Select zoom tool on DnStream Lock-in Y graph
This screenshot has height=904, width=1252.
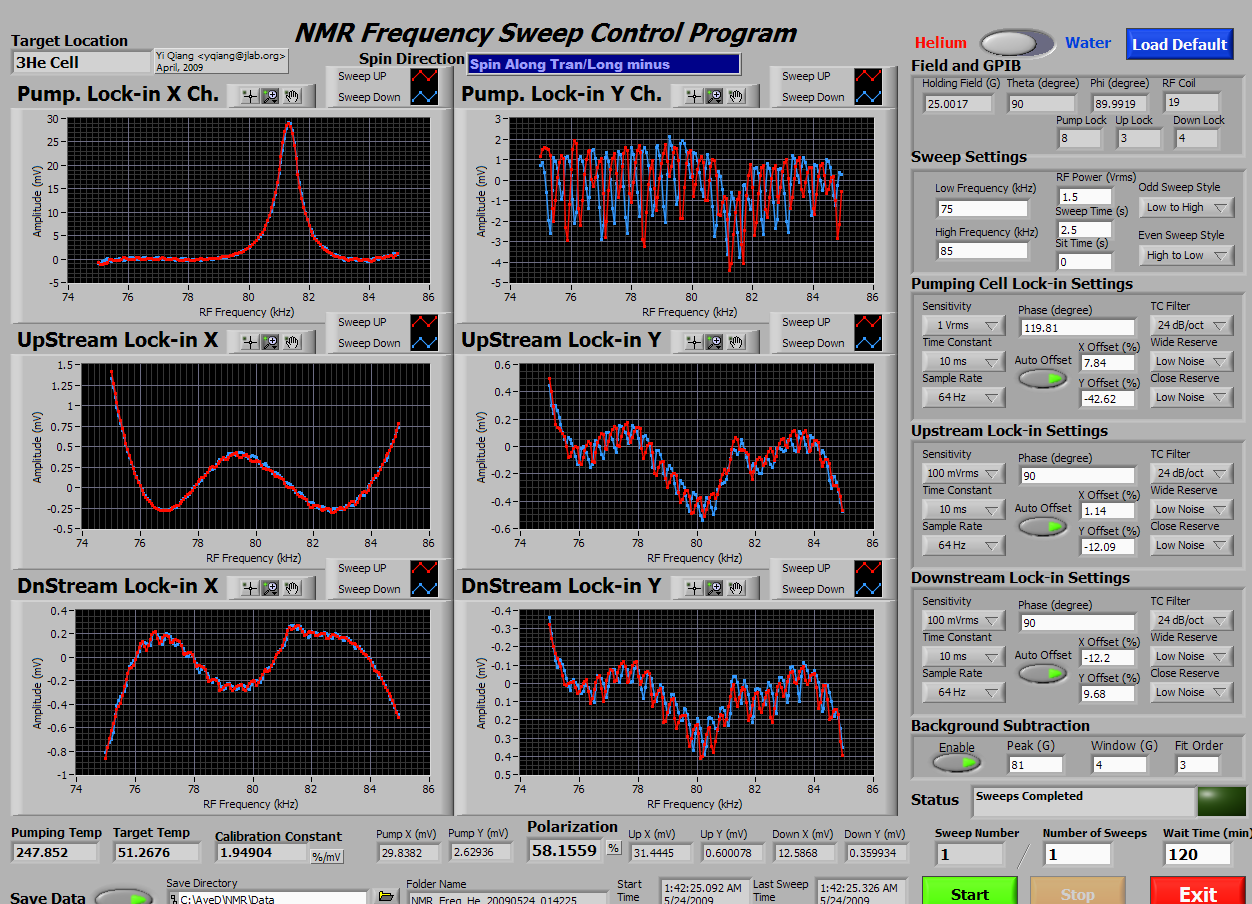click(x=714, y=588)
